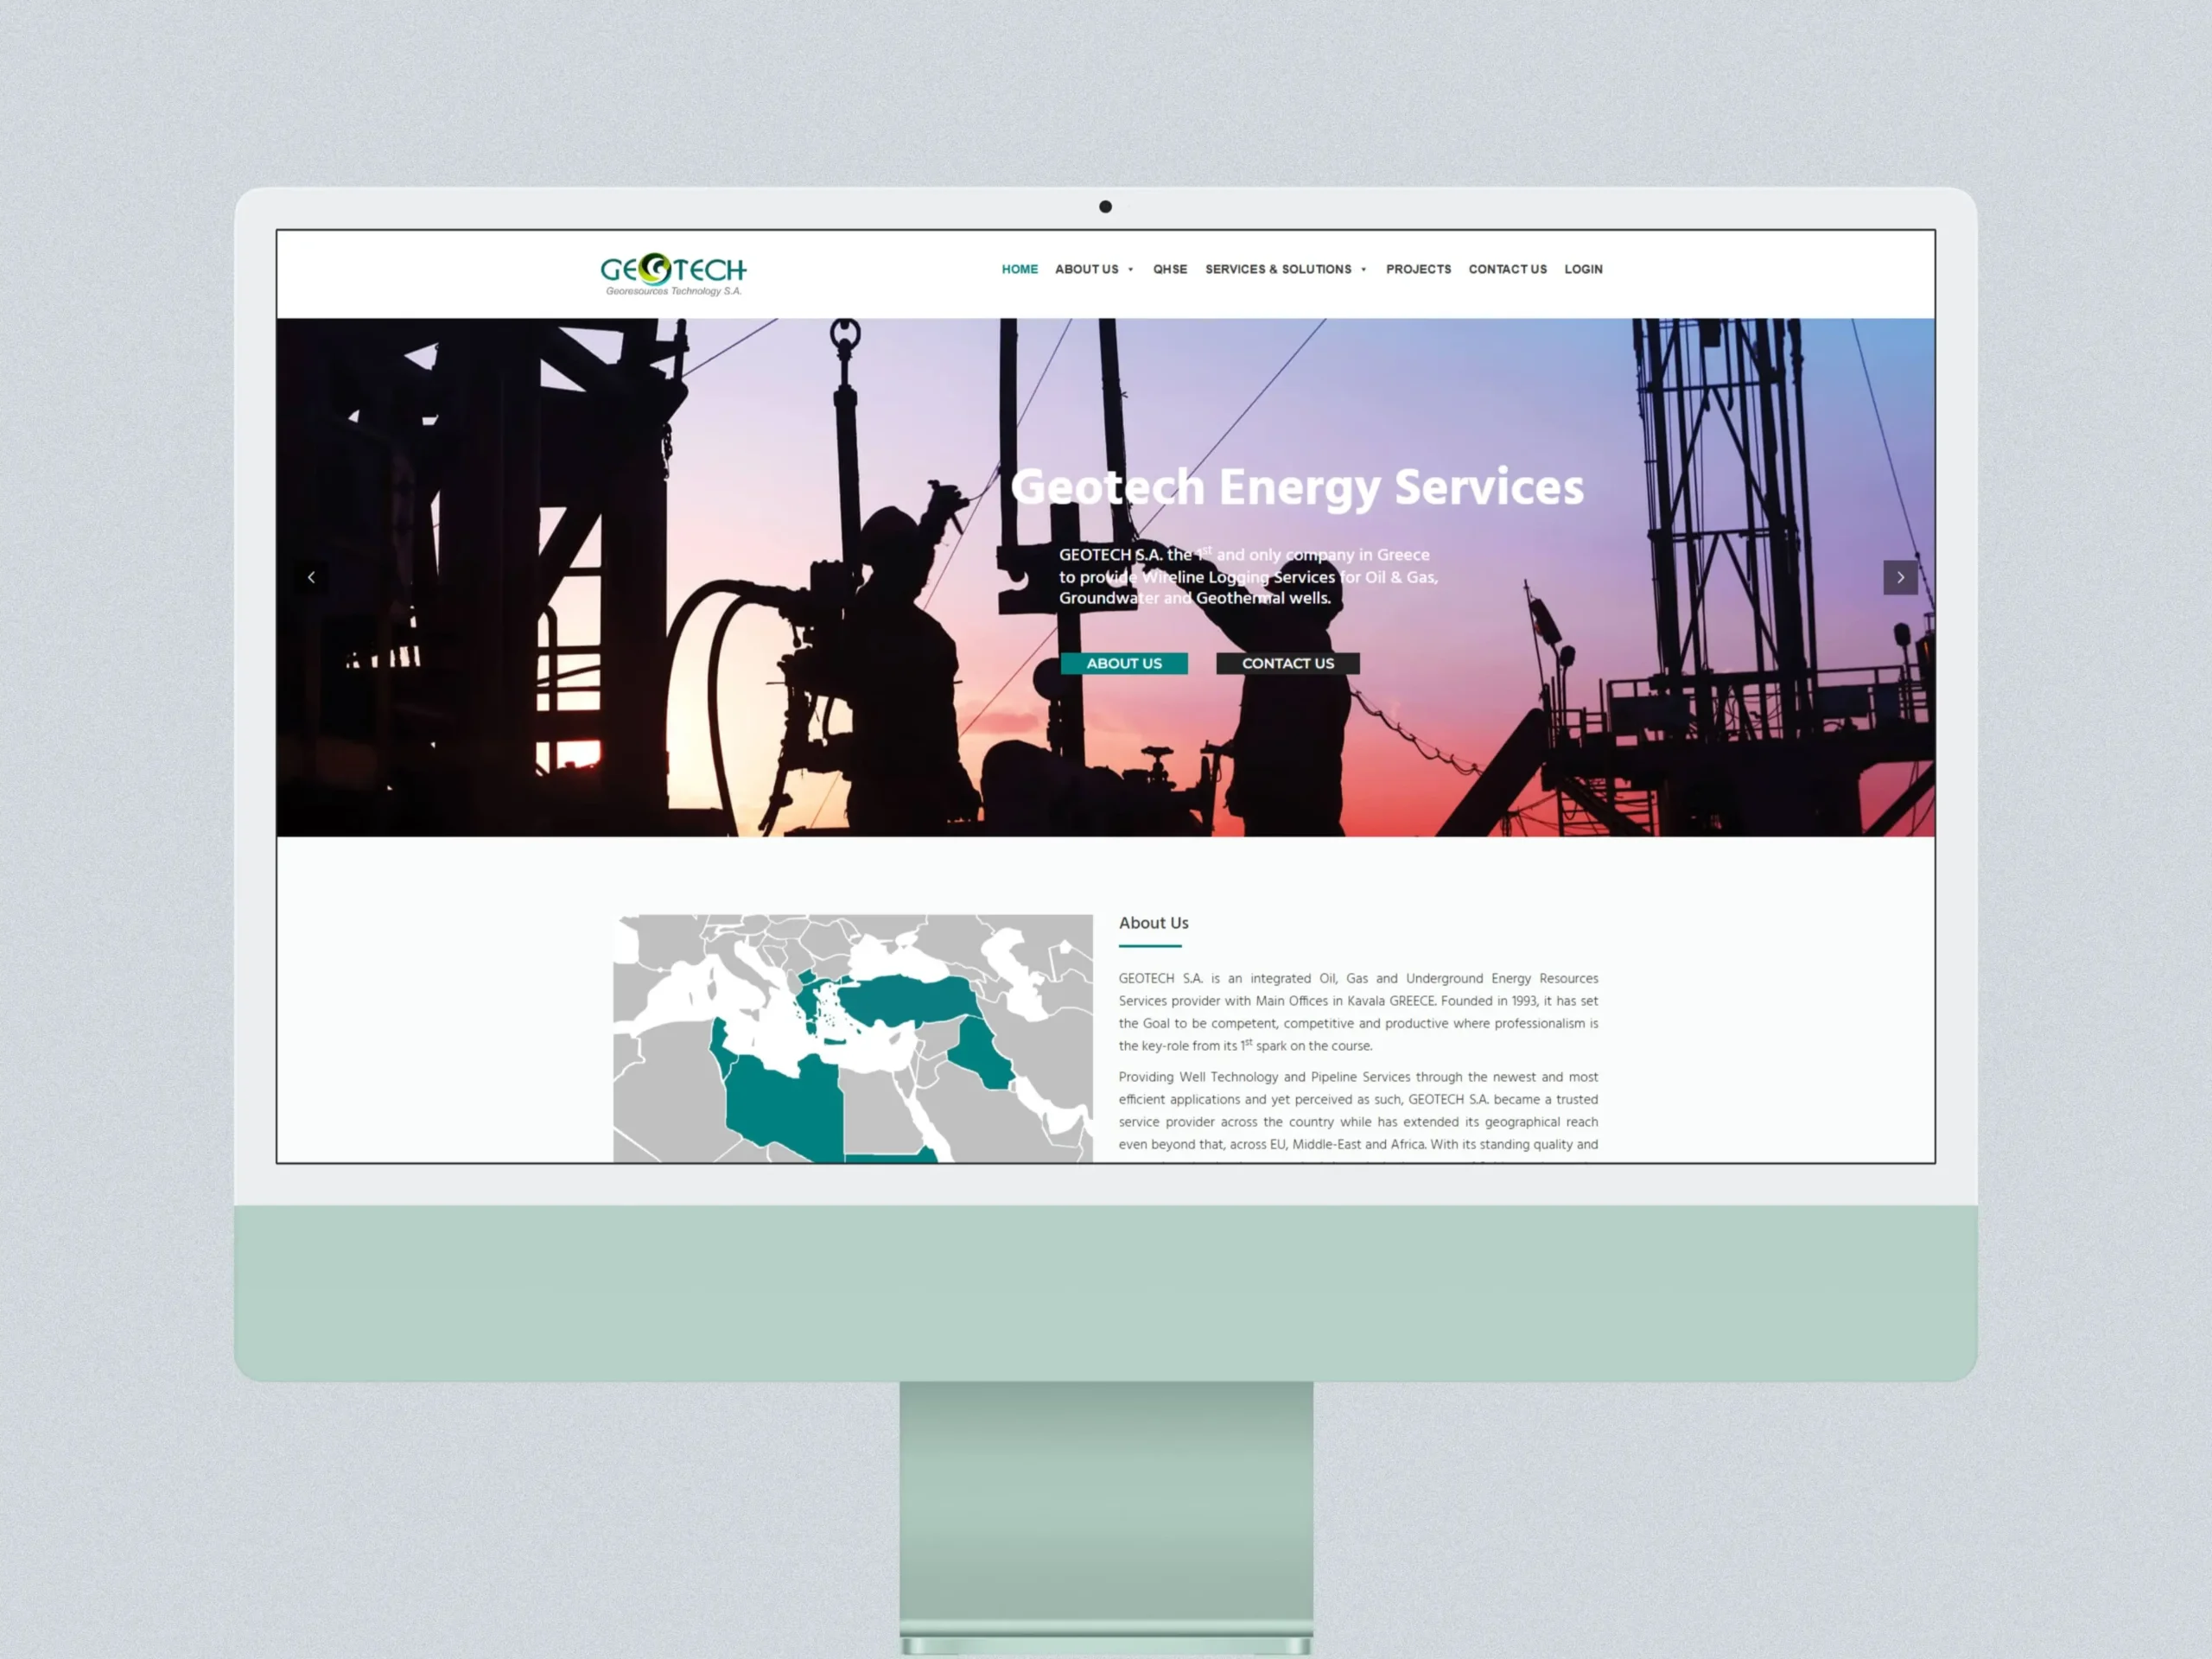Click the LOGIN link in the navbar
This screenshot has height=1659, width=2212.
(1583, 269)
